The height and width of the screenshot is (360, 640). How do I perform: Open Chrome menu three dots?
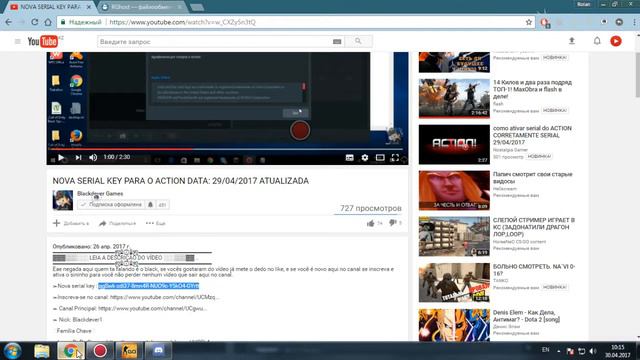point(634,22)
